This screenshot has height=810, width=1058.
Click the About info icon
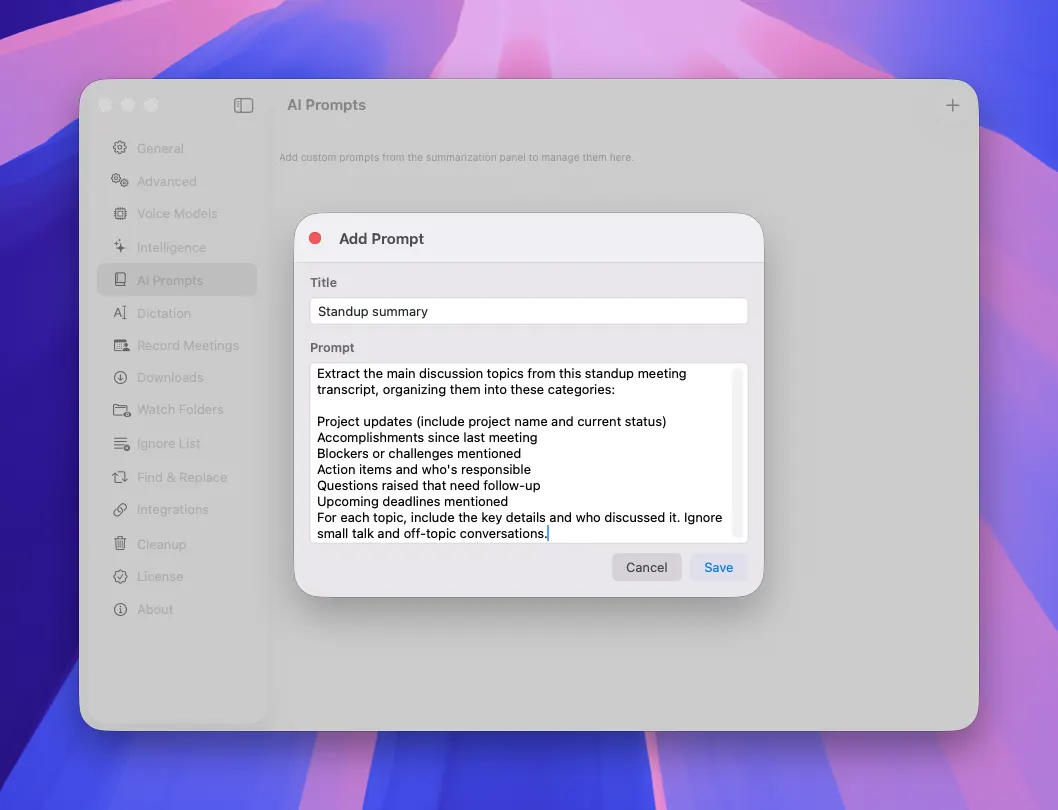(x=120, y=610)
